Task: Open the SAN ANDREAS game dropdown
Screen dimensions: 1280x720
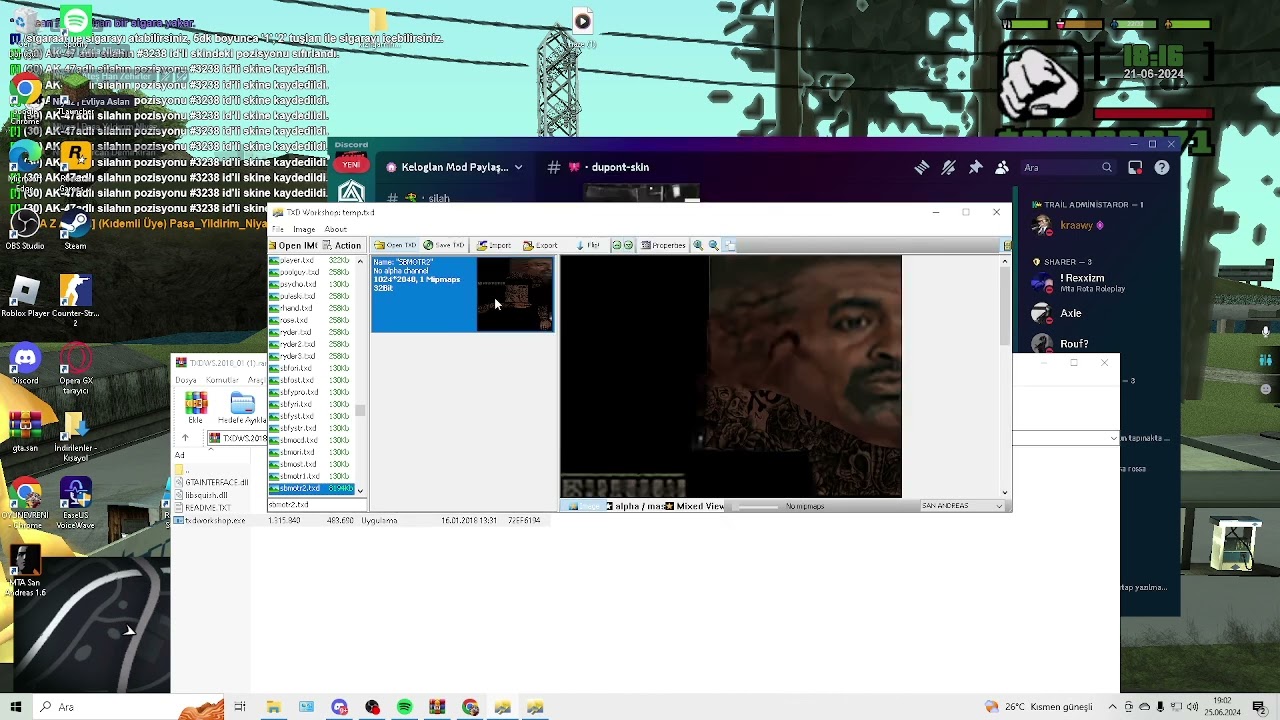Action: tap(962, 506)
